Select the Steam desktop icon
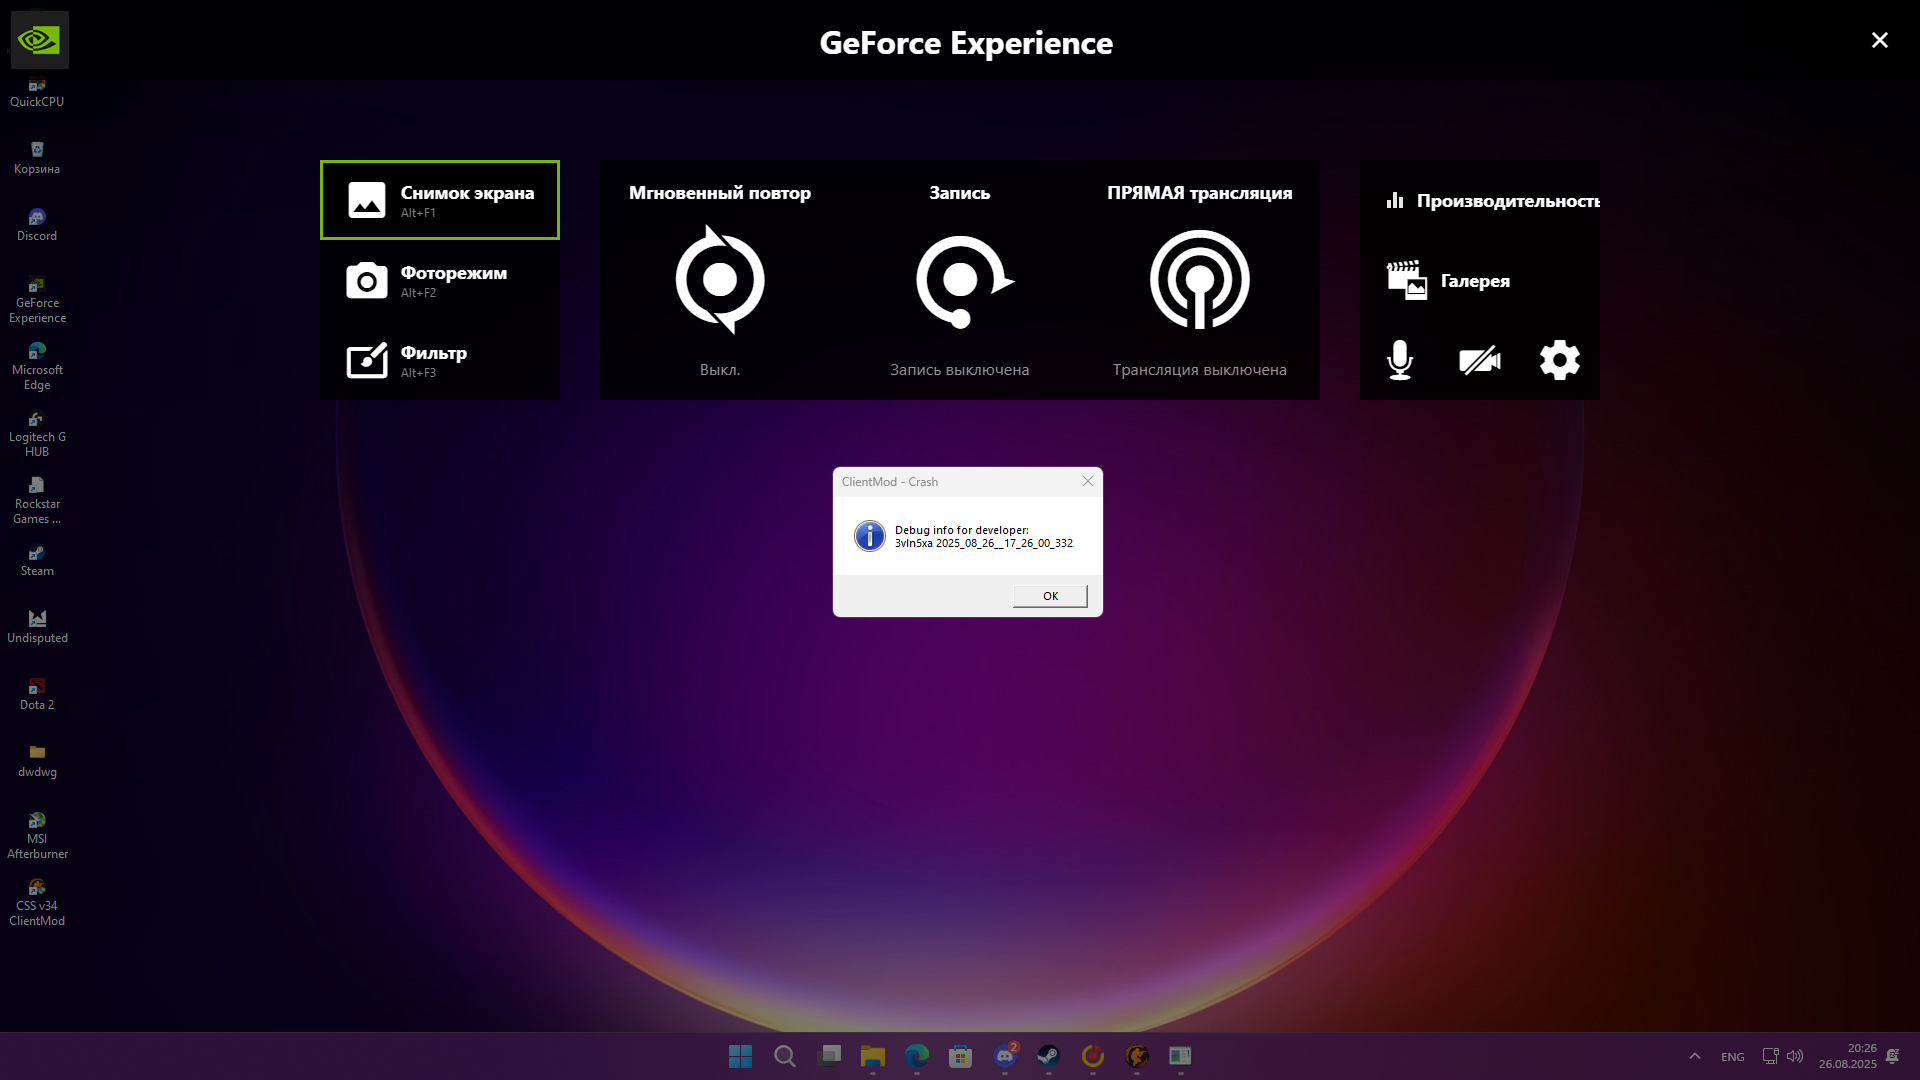 (37, 561)
